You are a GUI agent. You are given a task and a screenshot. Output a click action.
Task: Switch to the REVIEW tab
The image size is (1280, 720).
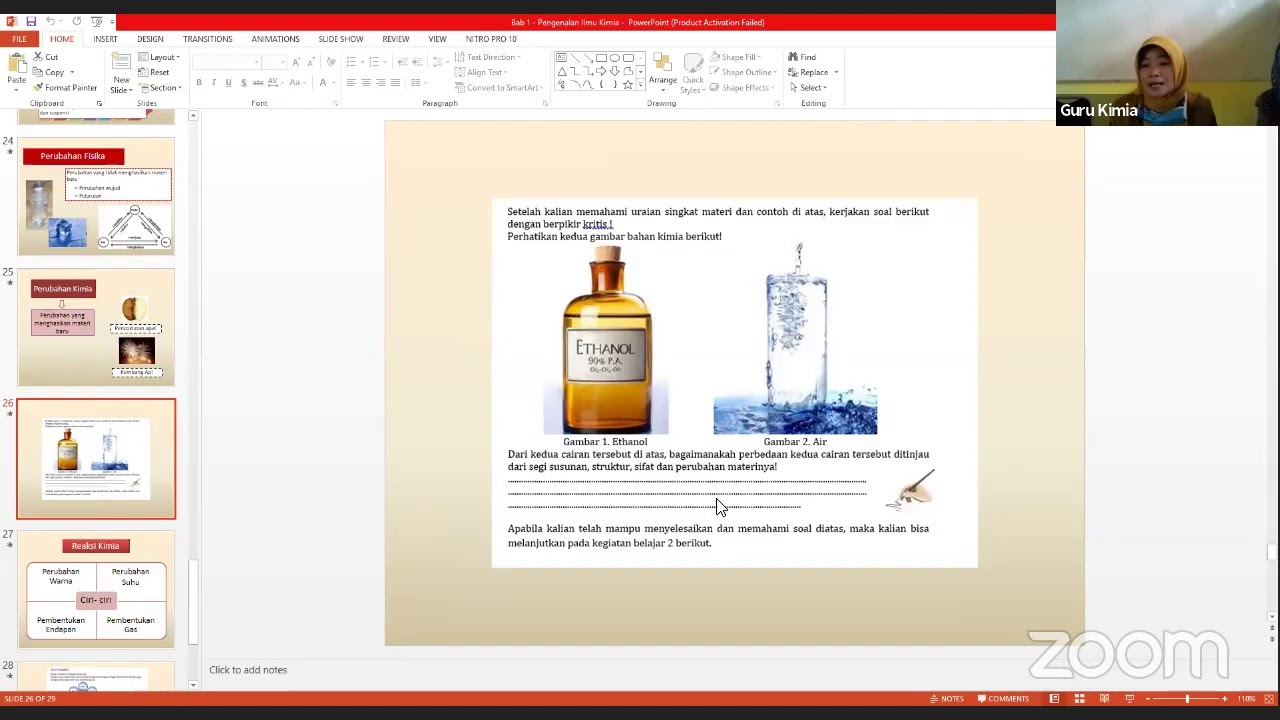click(395, 39)
